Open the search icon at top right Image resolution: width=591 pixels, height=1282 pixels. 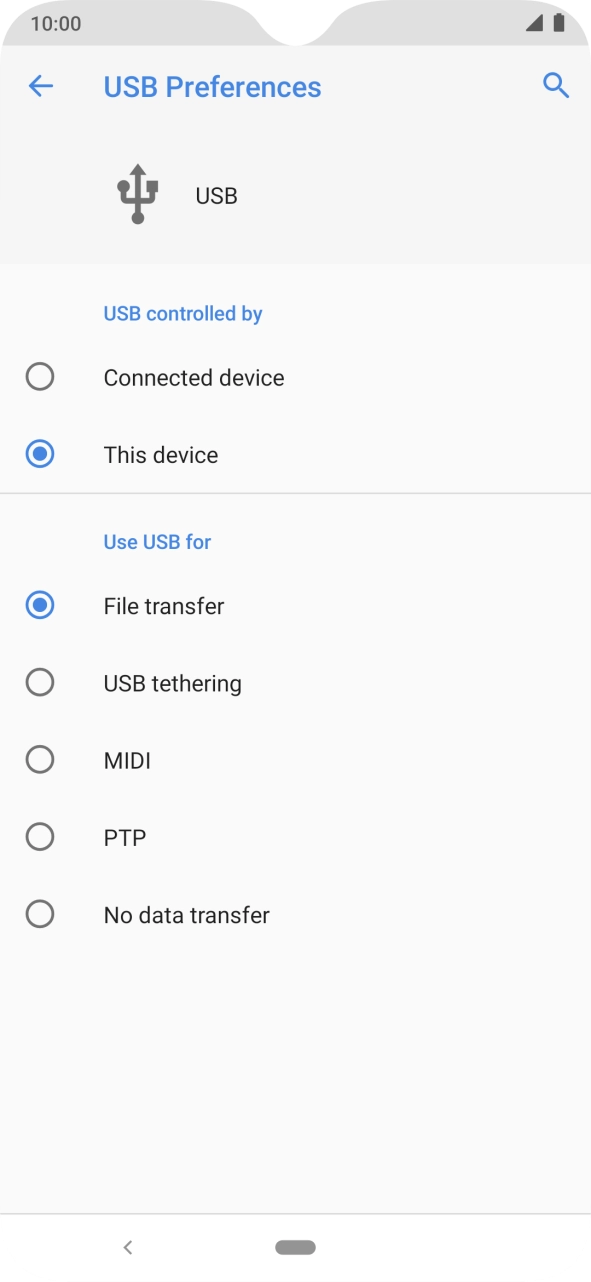click(x=556, y=86)
